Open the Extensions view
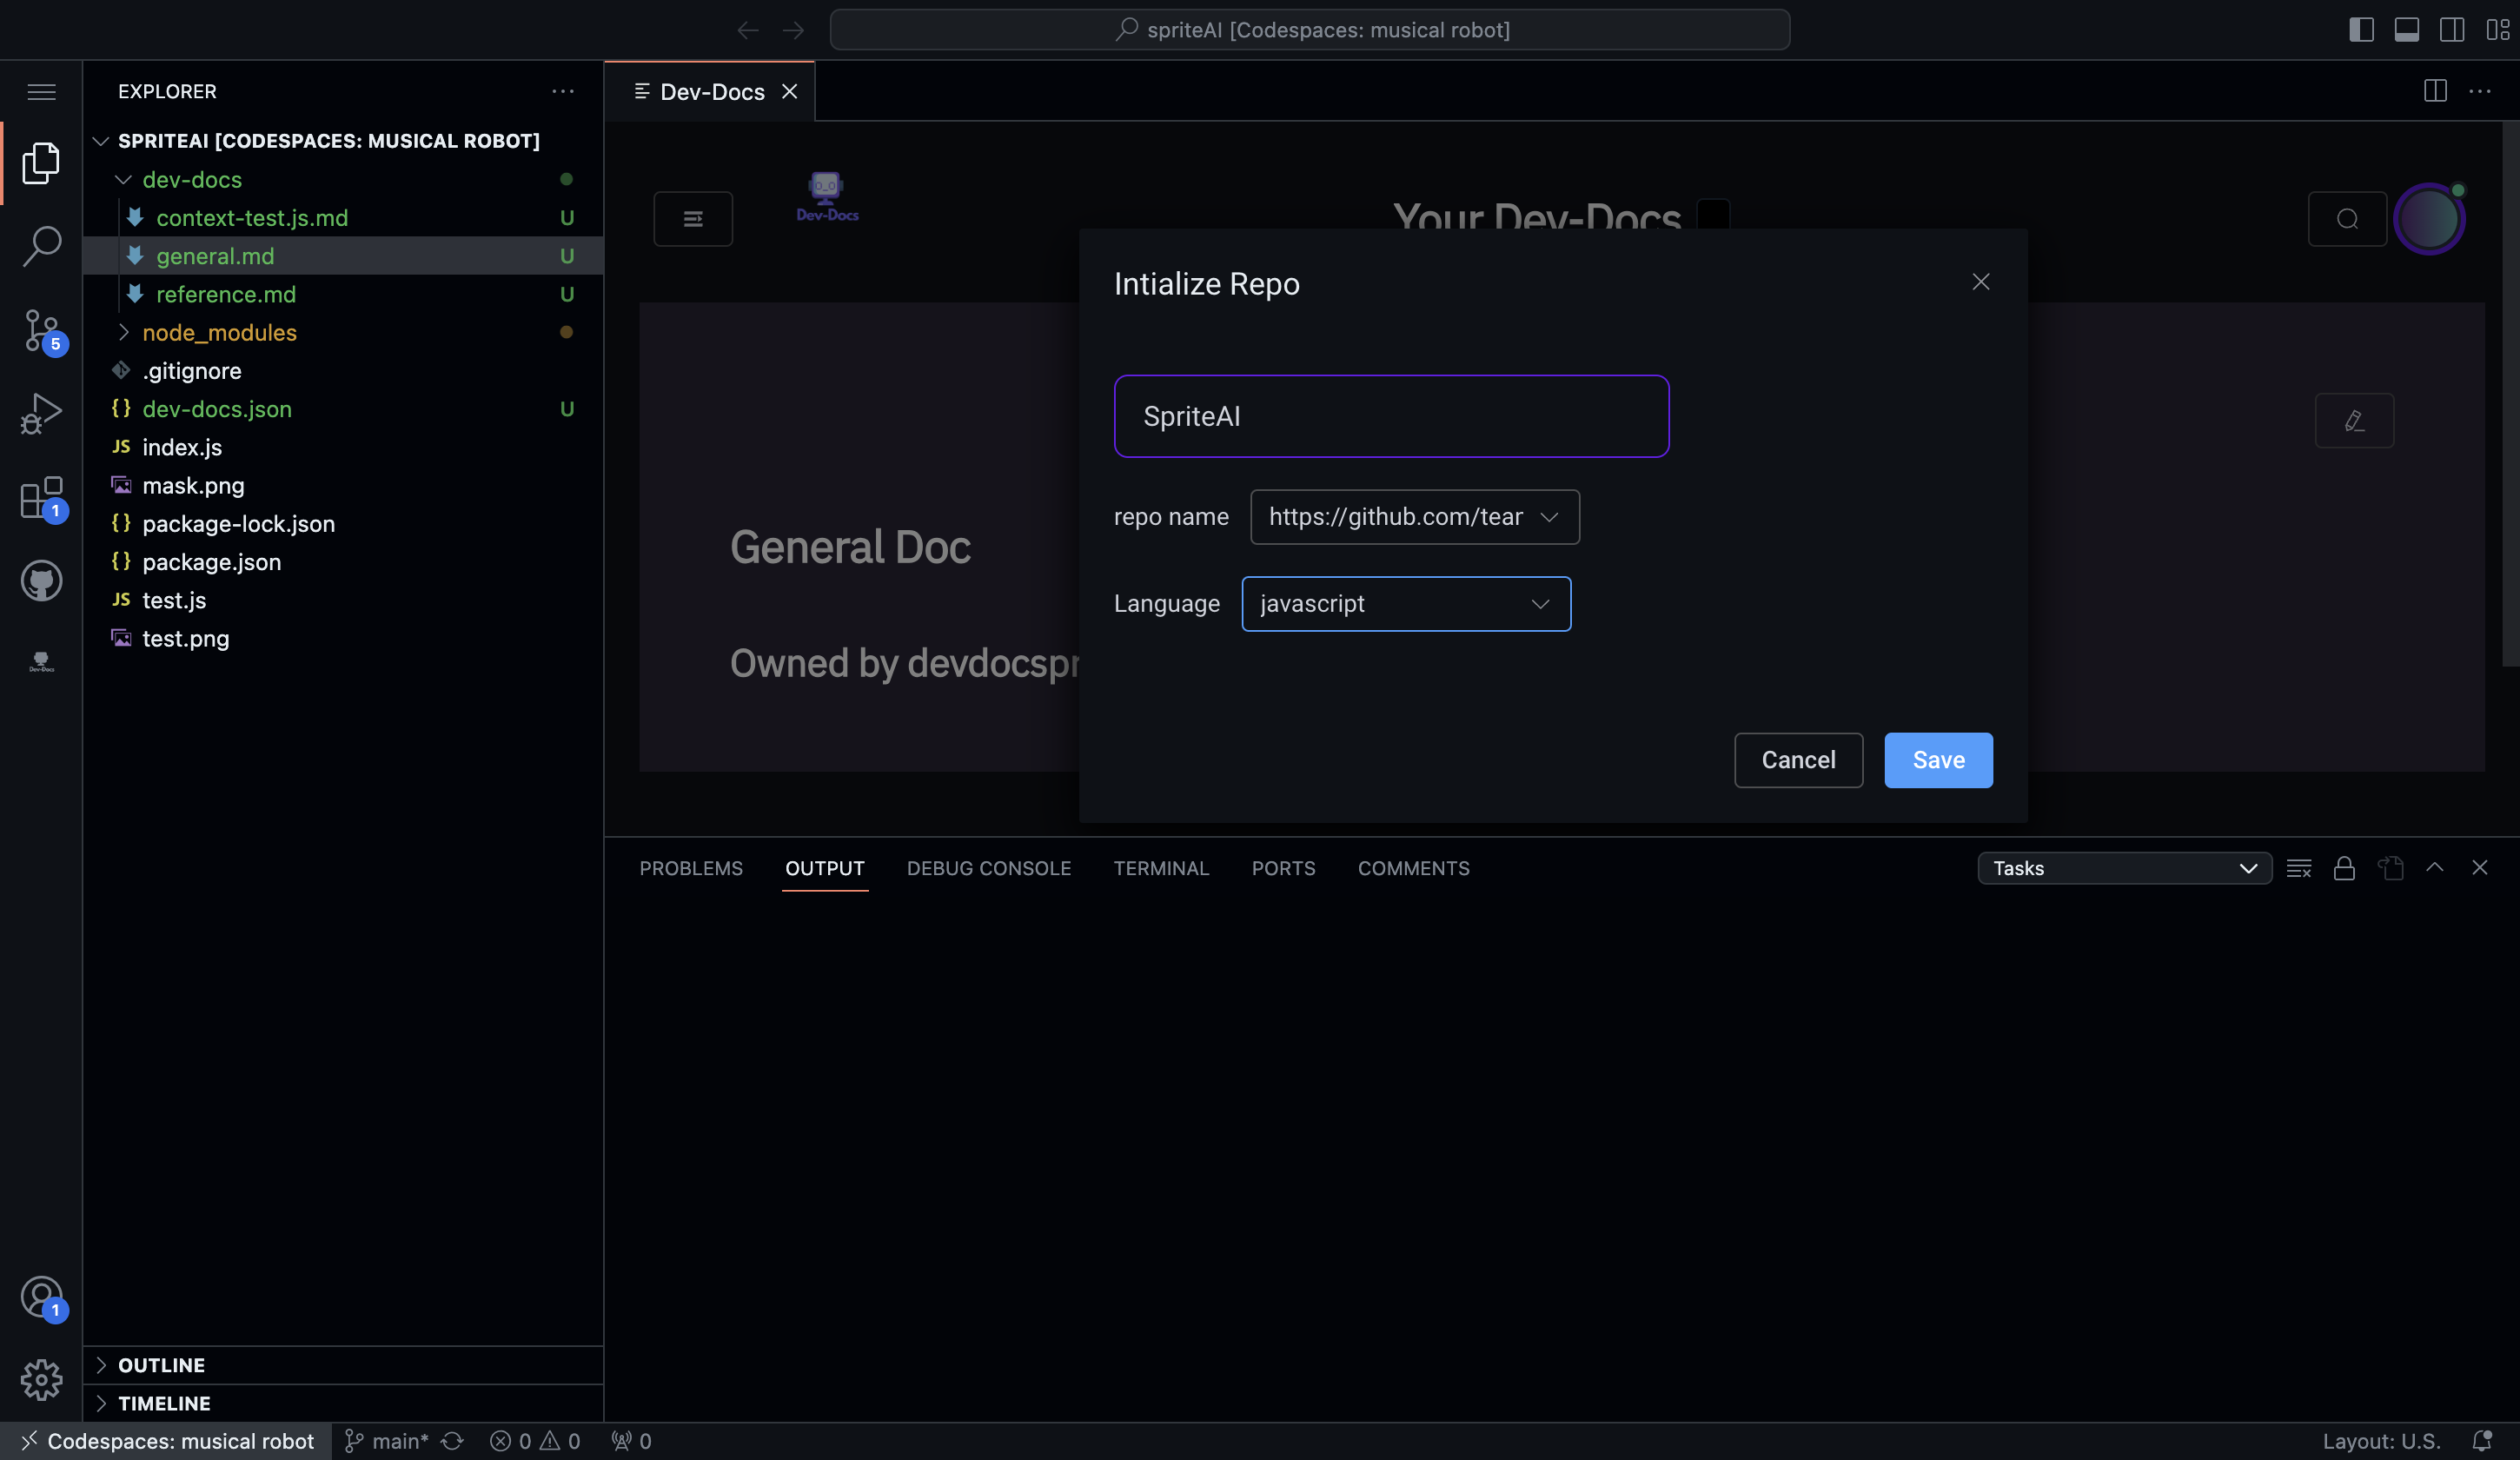 41,497
